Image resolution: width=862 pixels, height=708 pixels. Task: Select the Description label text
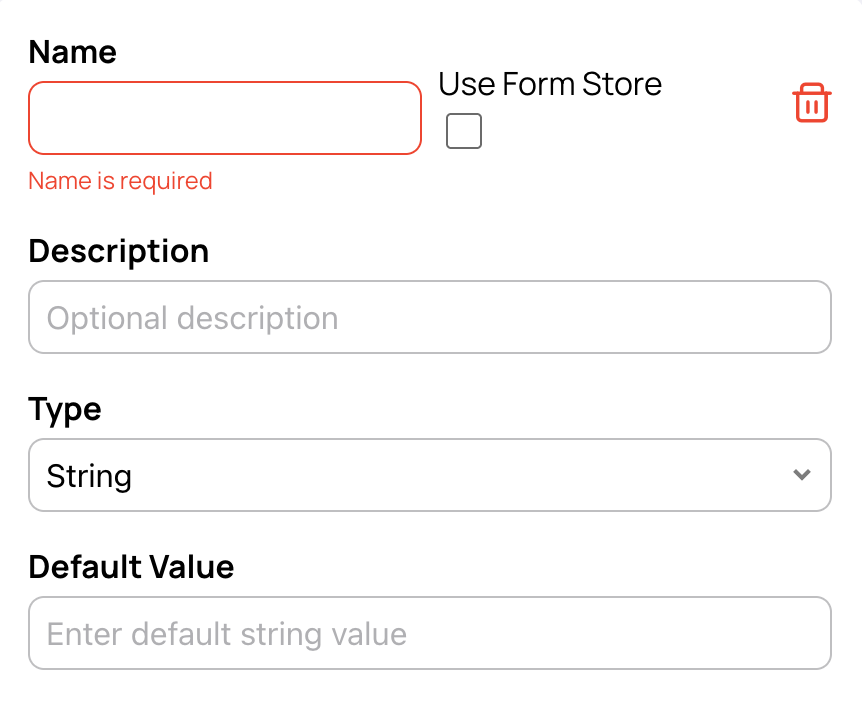118,251
